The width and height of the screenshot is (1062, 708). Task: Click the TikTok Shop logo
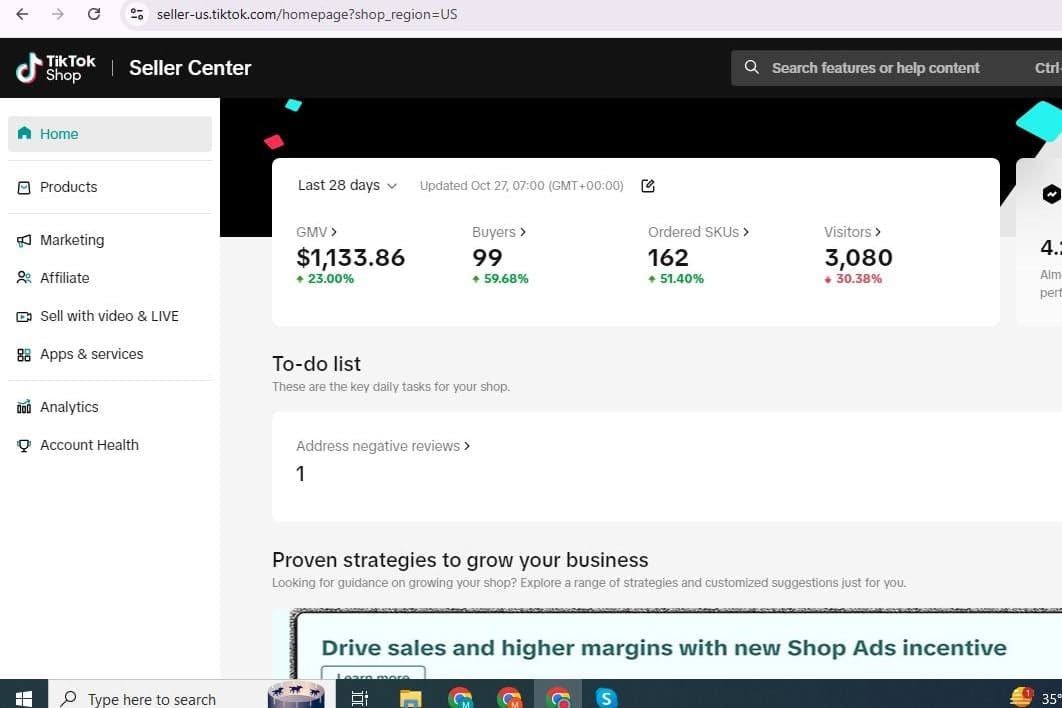point(56,68)
